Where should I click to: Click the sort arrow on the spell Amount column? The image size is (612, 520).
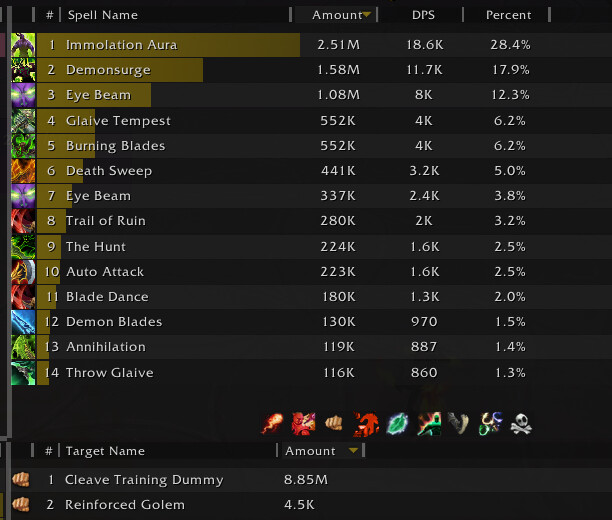coord(368,15)
